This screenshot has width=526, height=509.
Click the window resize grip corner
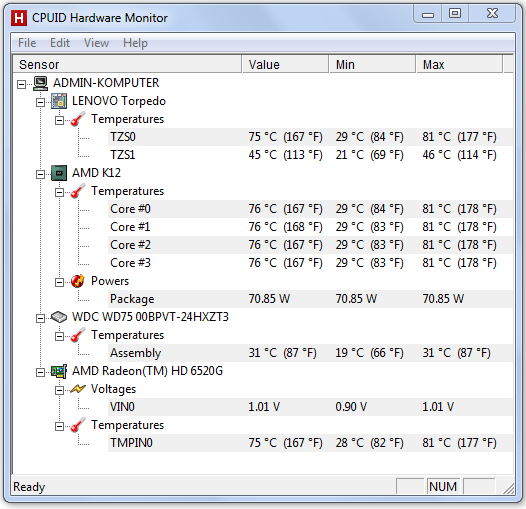coord(509,488)
